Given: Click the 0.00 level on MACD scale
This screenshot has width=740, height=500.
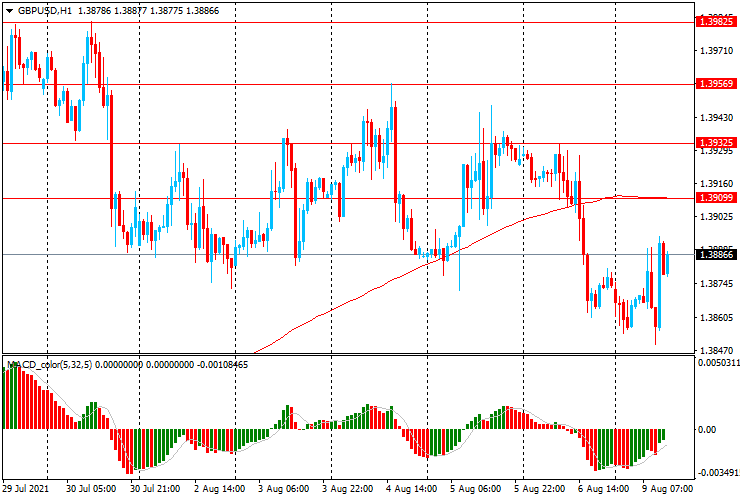Looking at the screenshot, I should [706, 429].
